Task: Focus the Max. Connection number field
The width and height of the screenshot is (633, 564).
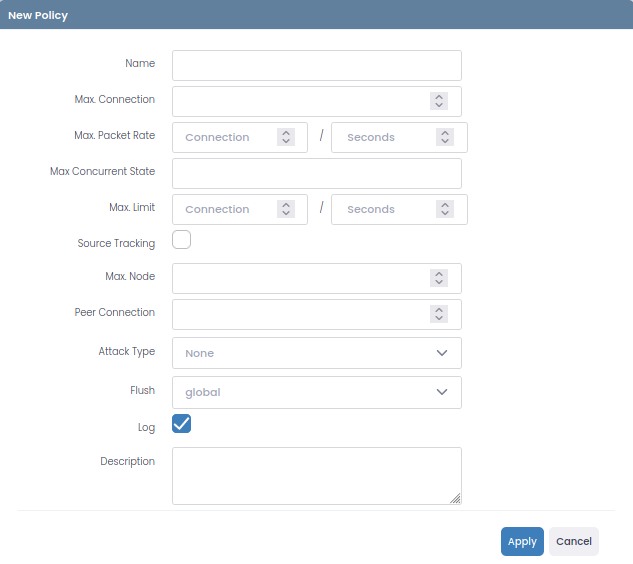Action: (301, 101)
